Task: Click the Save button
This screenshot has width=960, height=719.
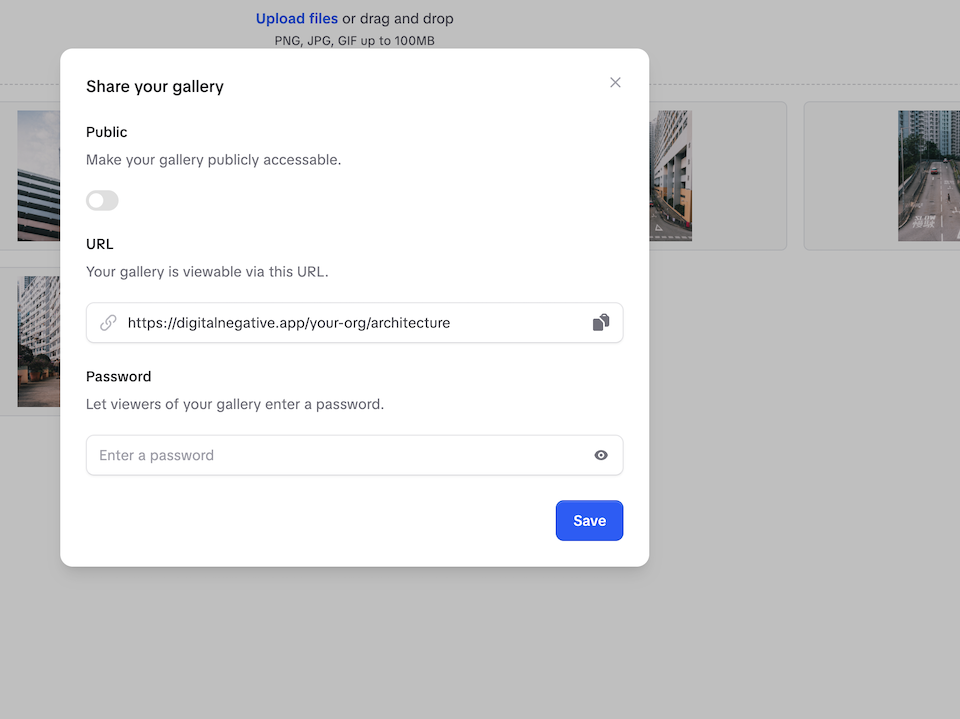Action: pyautogui.click(x=589, y=520)
